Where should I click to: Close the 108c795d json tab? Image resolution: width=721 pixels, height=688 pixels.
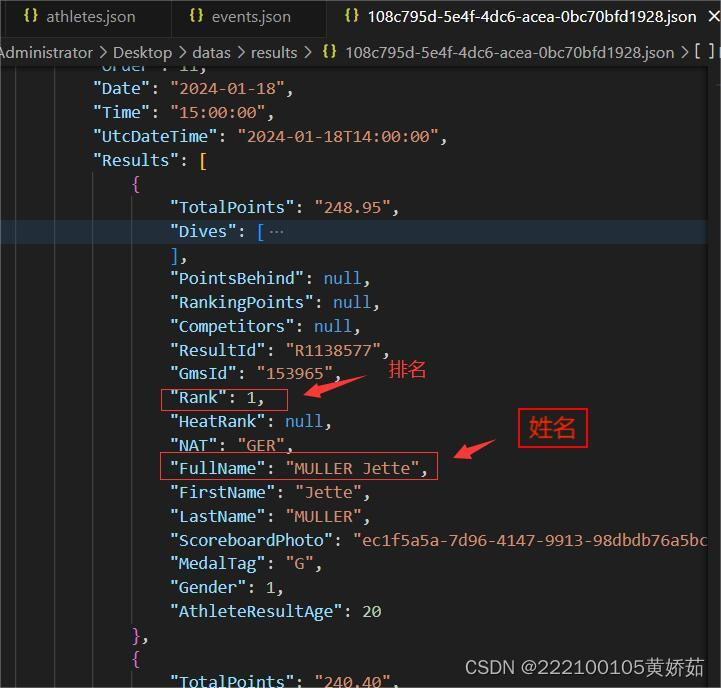click(x=714, y=17)
